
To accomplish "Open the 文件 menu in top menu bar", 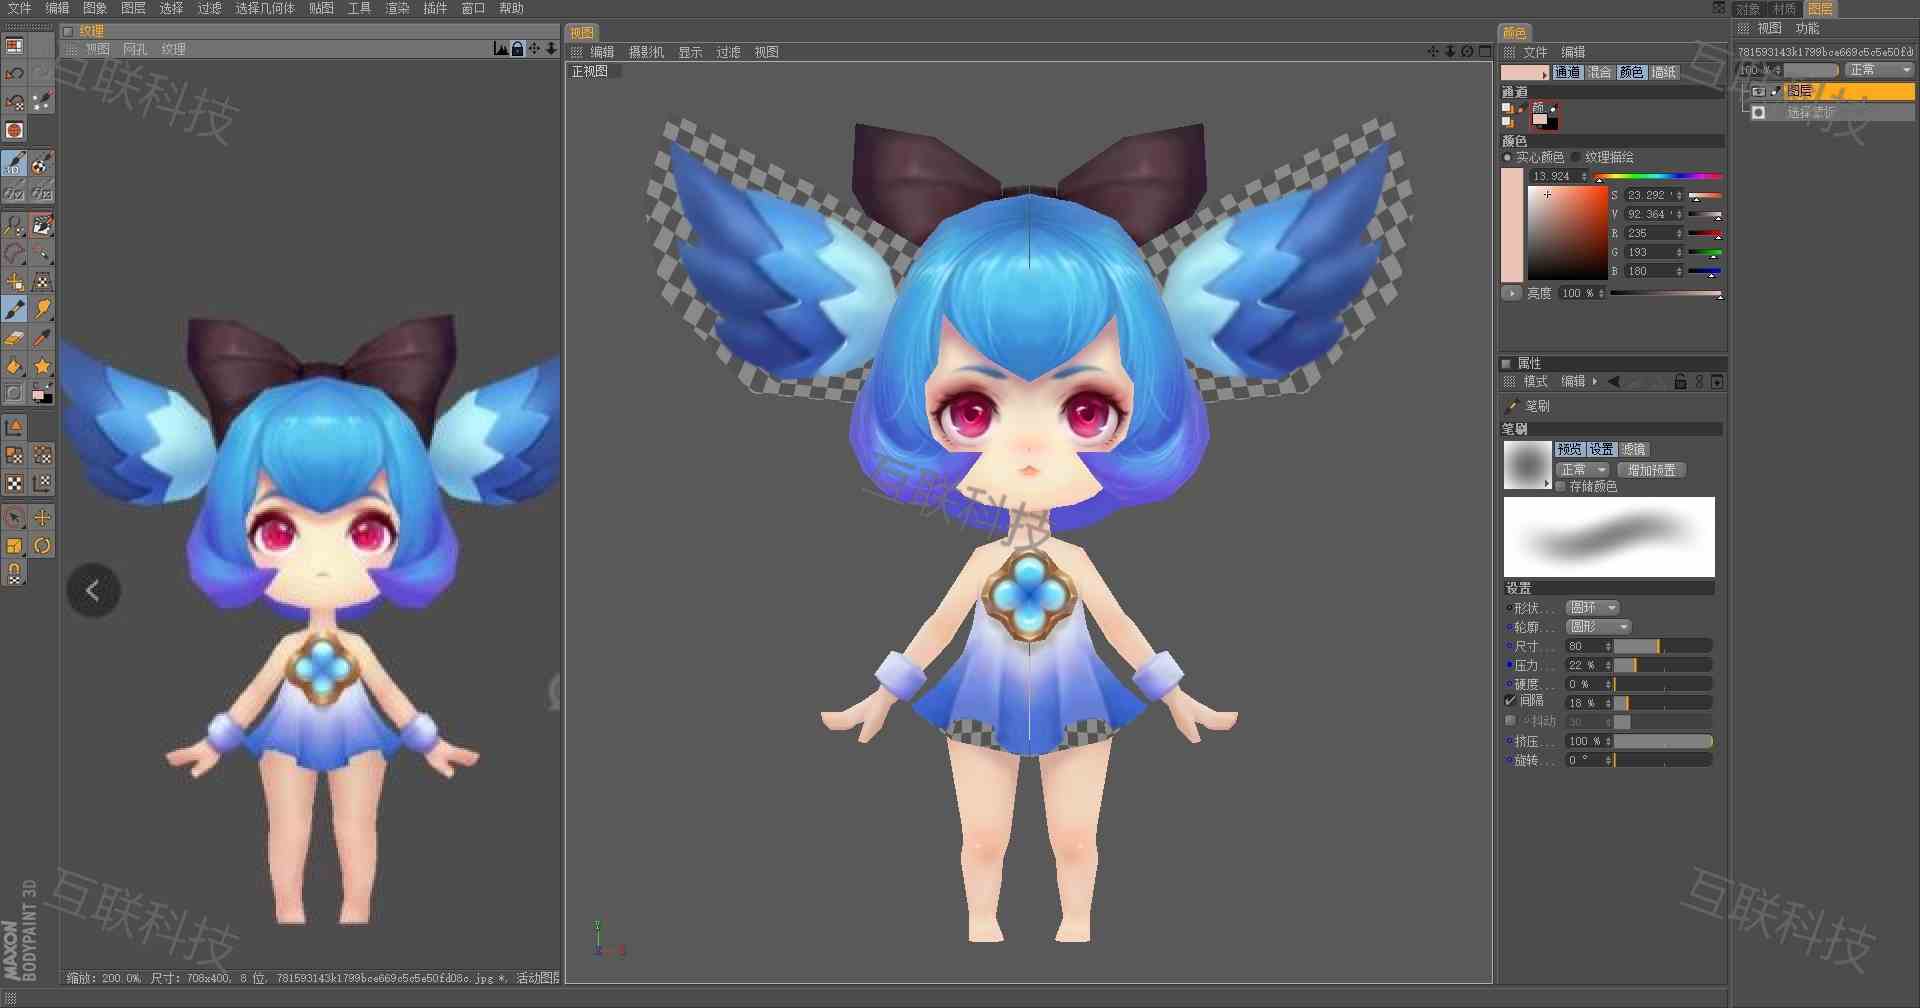I will [x=19, y=8].
